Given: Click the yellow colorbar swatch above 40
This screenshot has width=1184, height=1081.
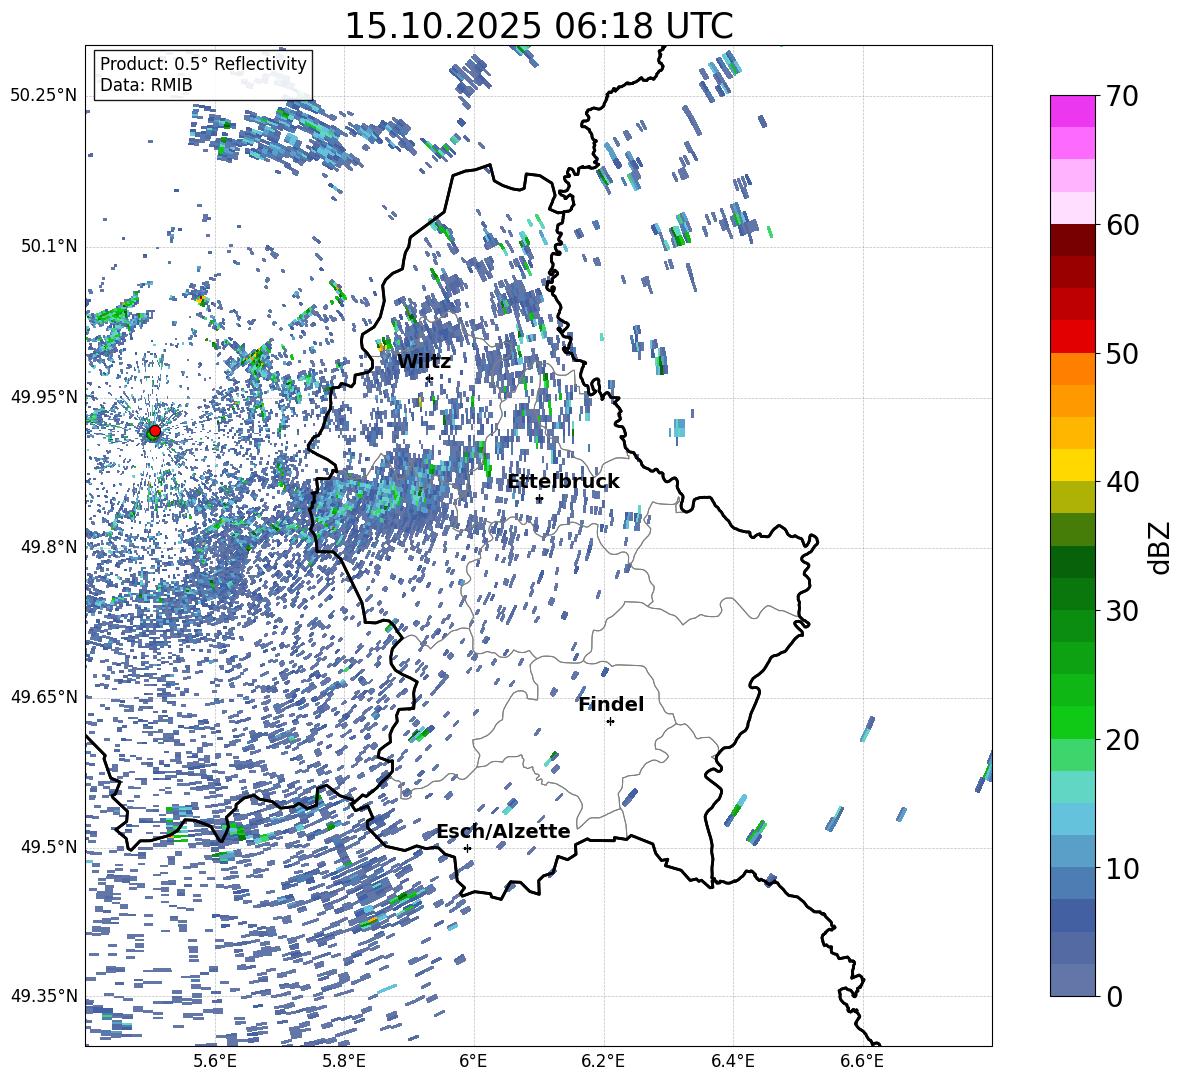Looking at the screenshot, I should [x=1072, y=465].
